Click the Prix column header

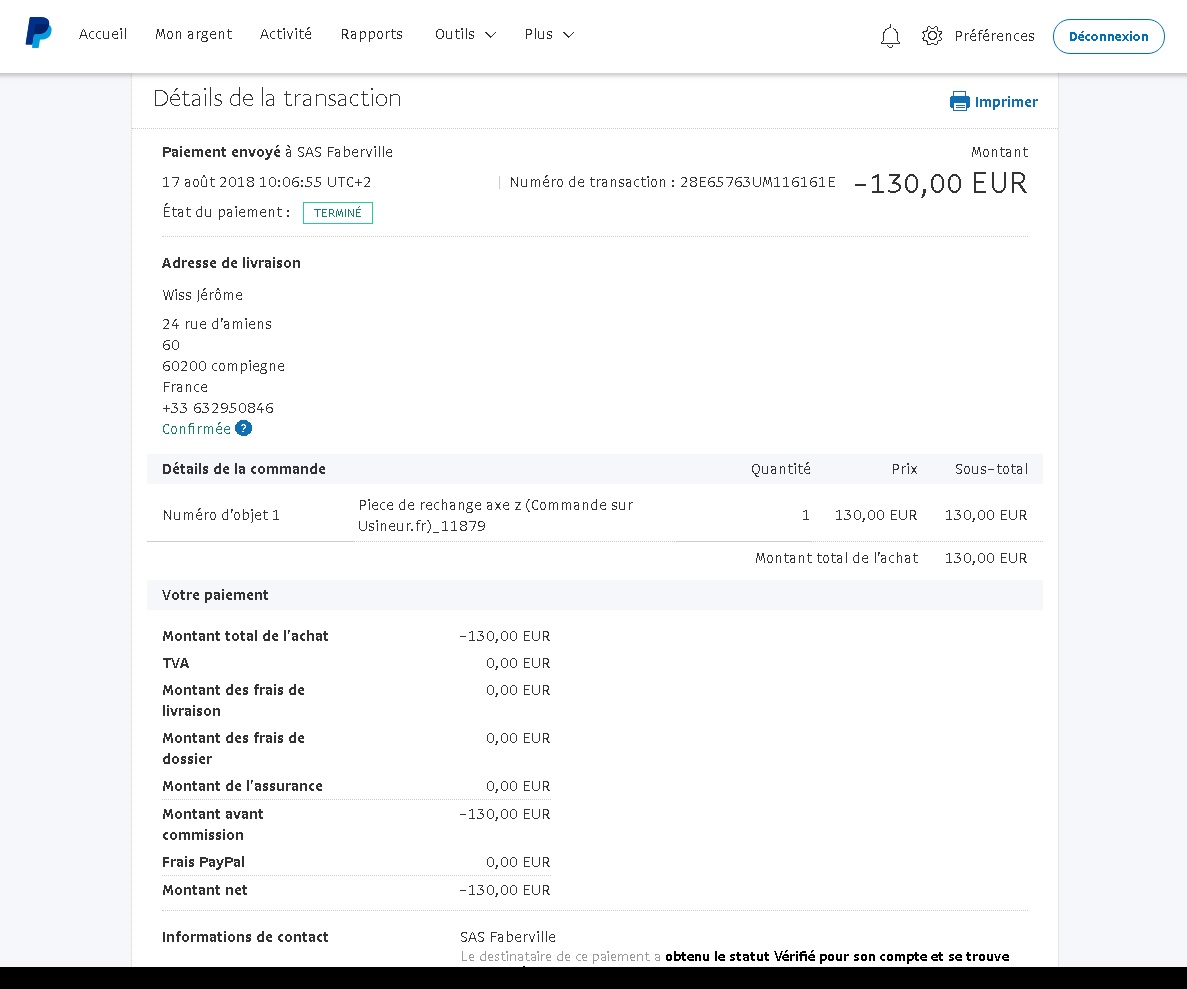[x=904, y=469]
